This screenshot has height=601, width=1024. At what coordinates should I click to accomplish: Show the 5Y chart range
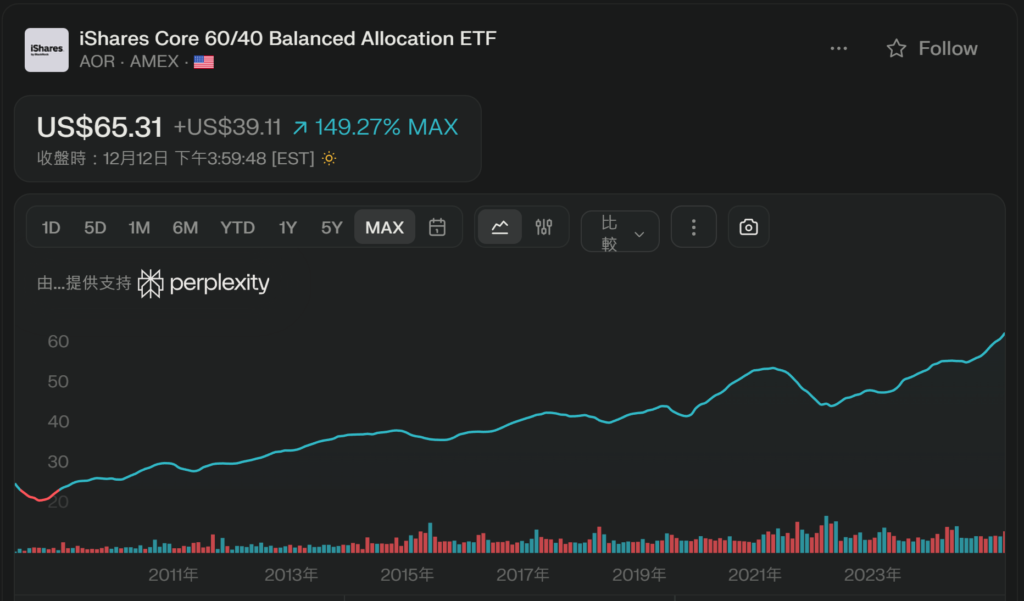pos(332,227)
